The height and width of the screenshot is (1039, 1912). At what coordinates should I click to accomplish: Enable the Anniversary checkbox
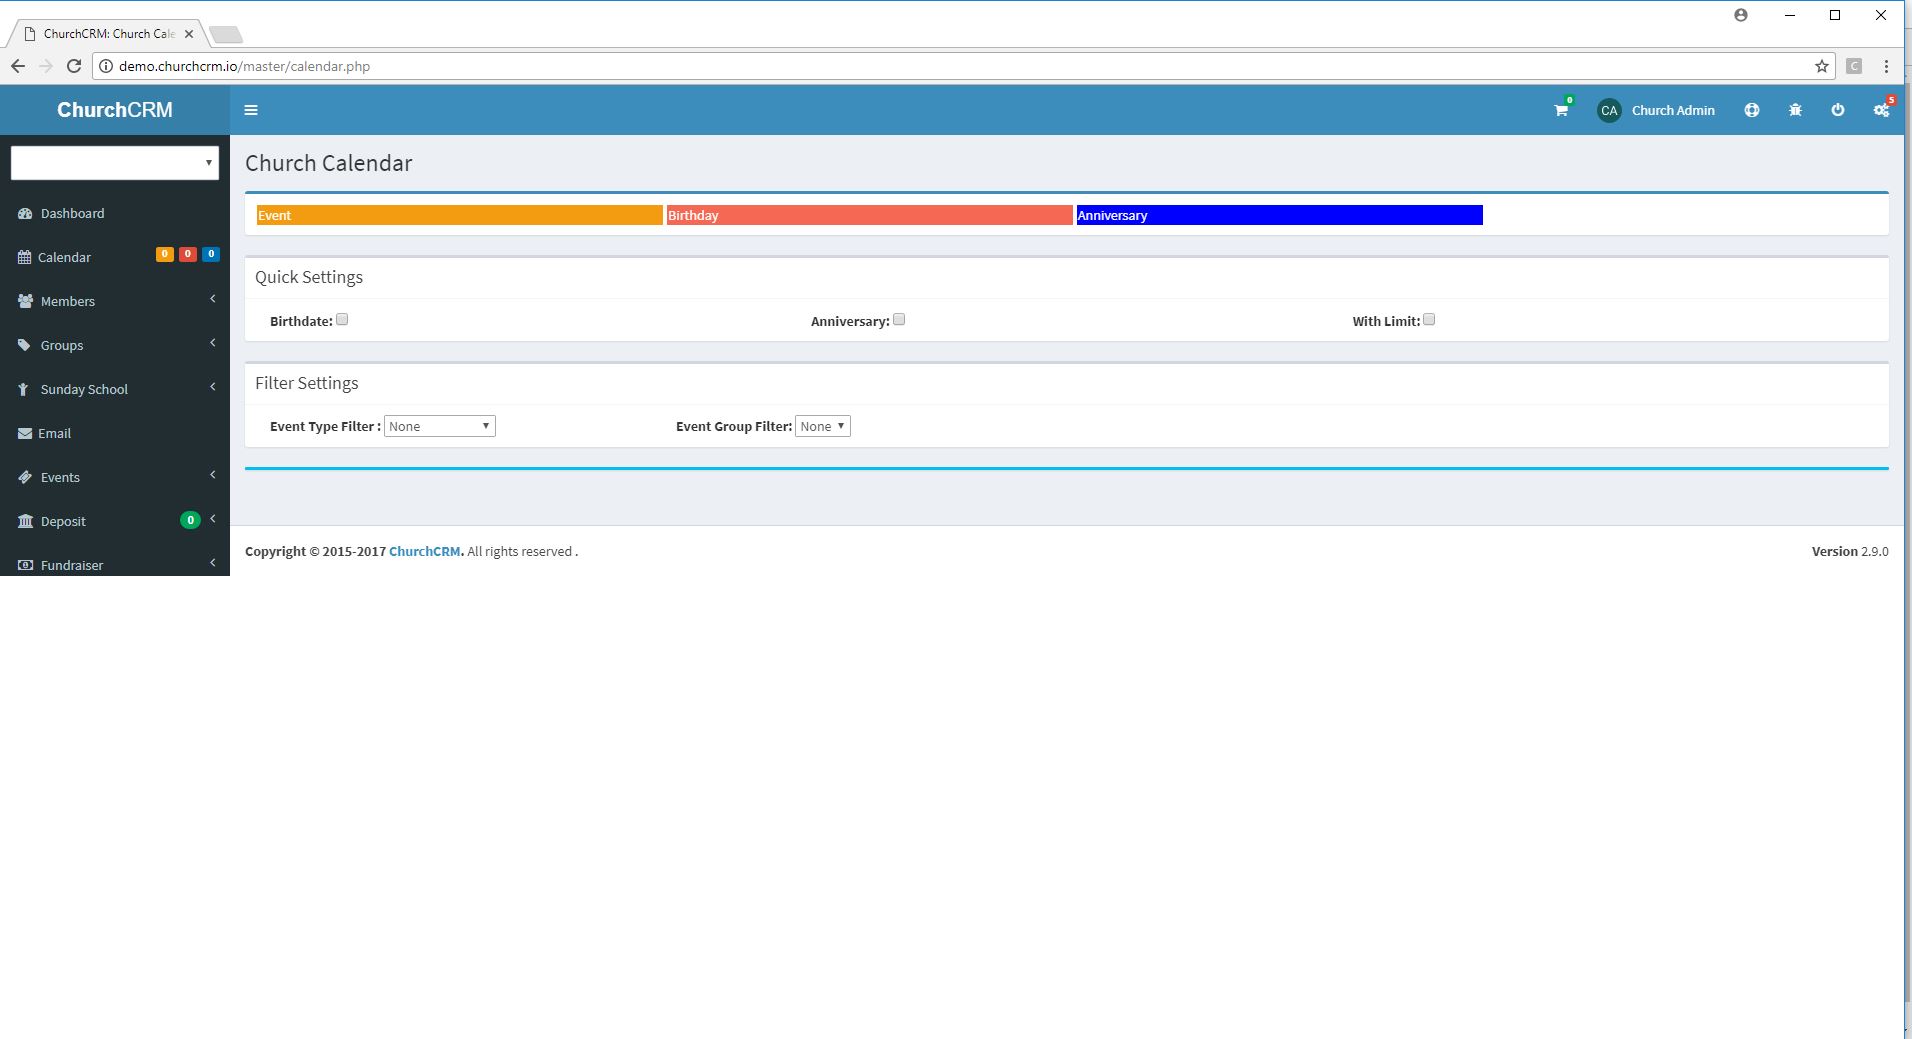[899, 320]
